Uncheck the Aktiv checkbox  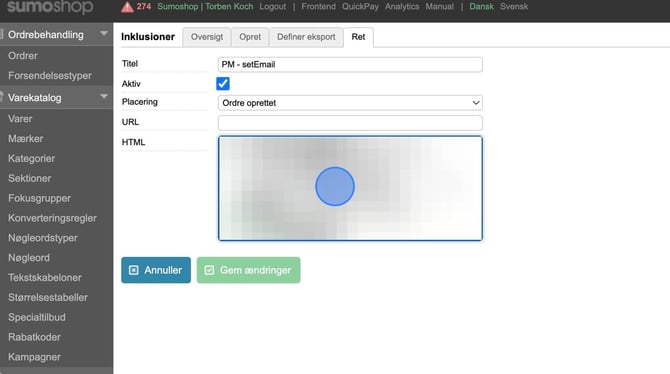point(223,83)
